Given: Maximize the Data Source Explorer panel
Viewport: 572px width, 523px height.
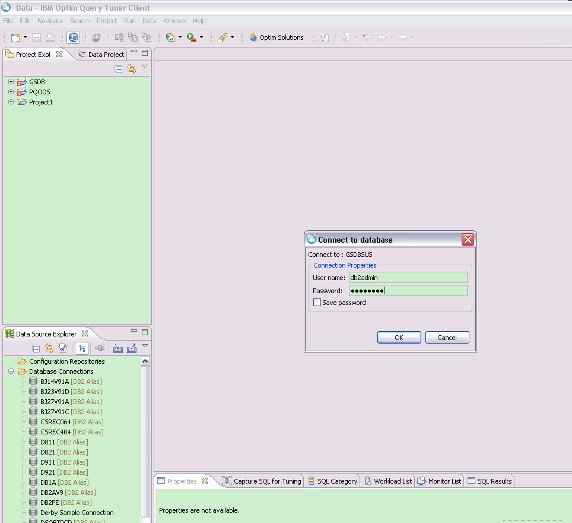Looking at the screenshot, I should coord(145,332).
